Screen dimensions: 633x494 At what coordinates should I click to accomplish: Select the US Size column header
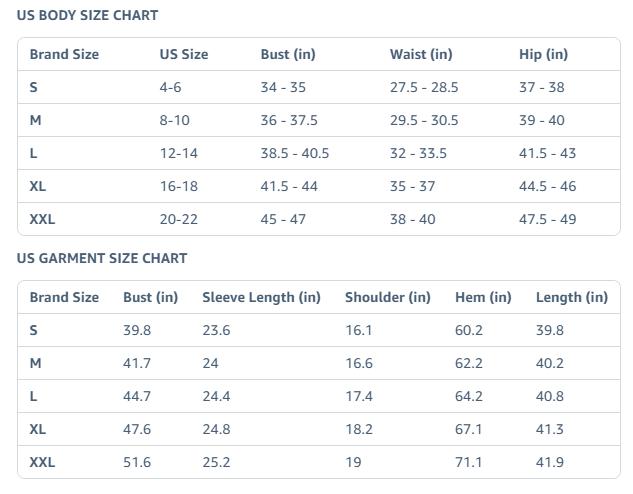[184, 54]
